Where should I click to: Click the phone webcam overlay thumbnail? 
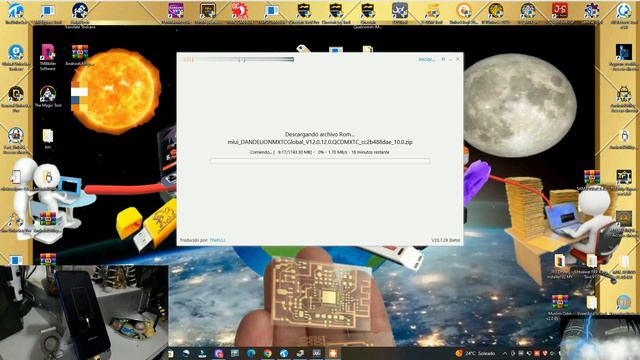(x=84, y=313)
